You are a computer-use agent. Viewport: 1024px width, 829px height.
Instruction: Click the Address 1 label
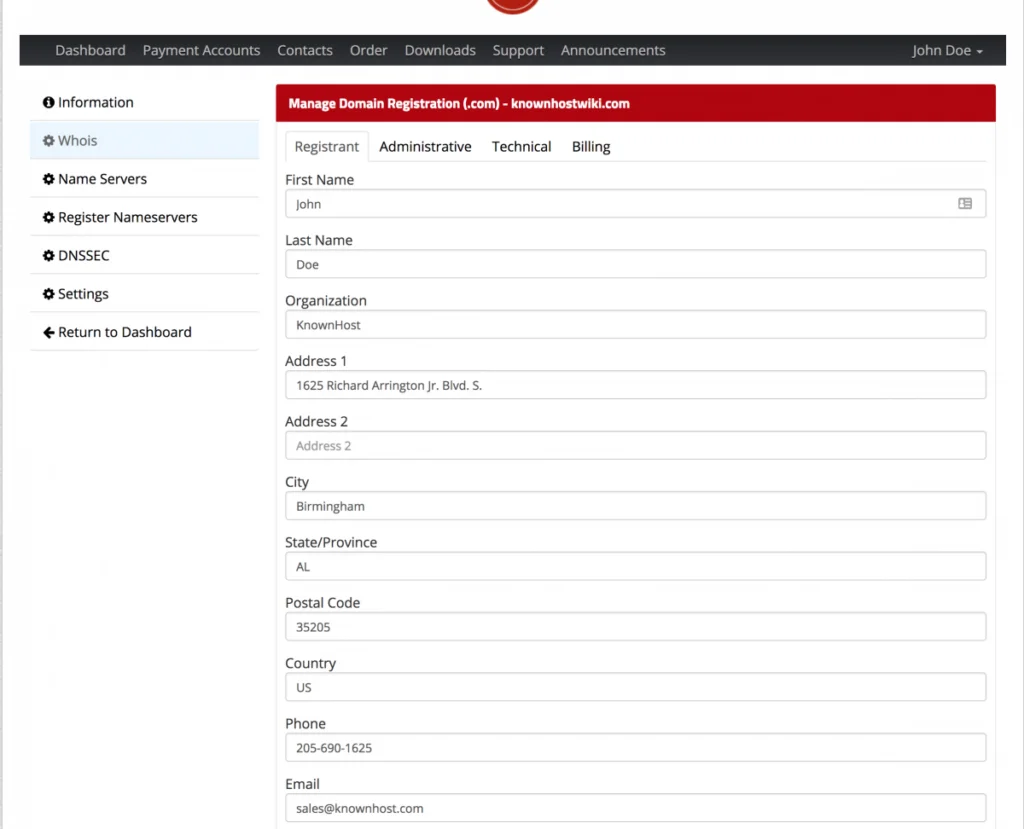tap(316, 361)
